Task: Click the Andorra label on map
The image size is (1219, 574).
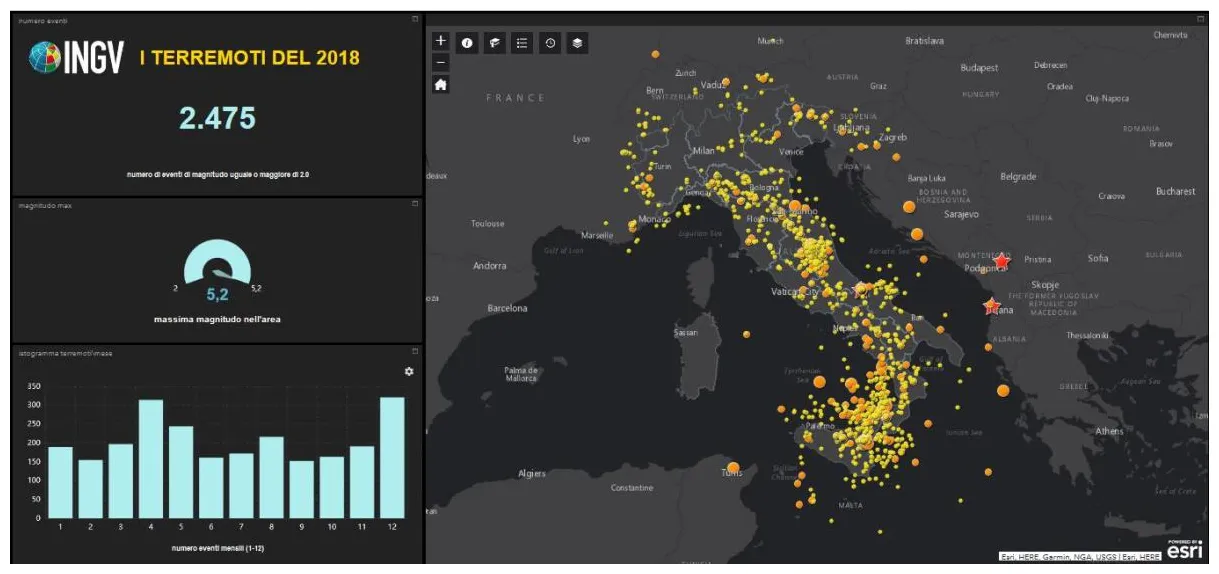Action: (490, 266)
